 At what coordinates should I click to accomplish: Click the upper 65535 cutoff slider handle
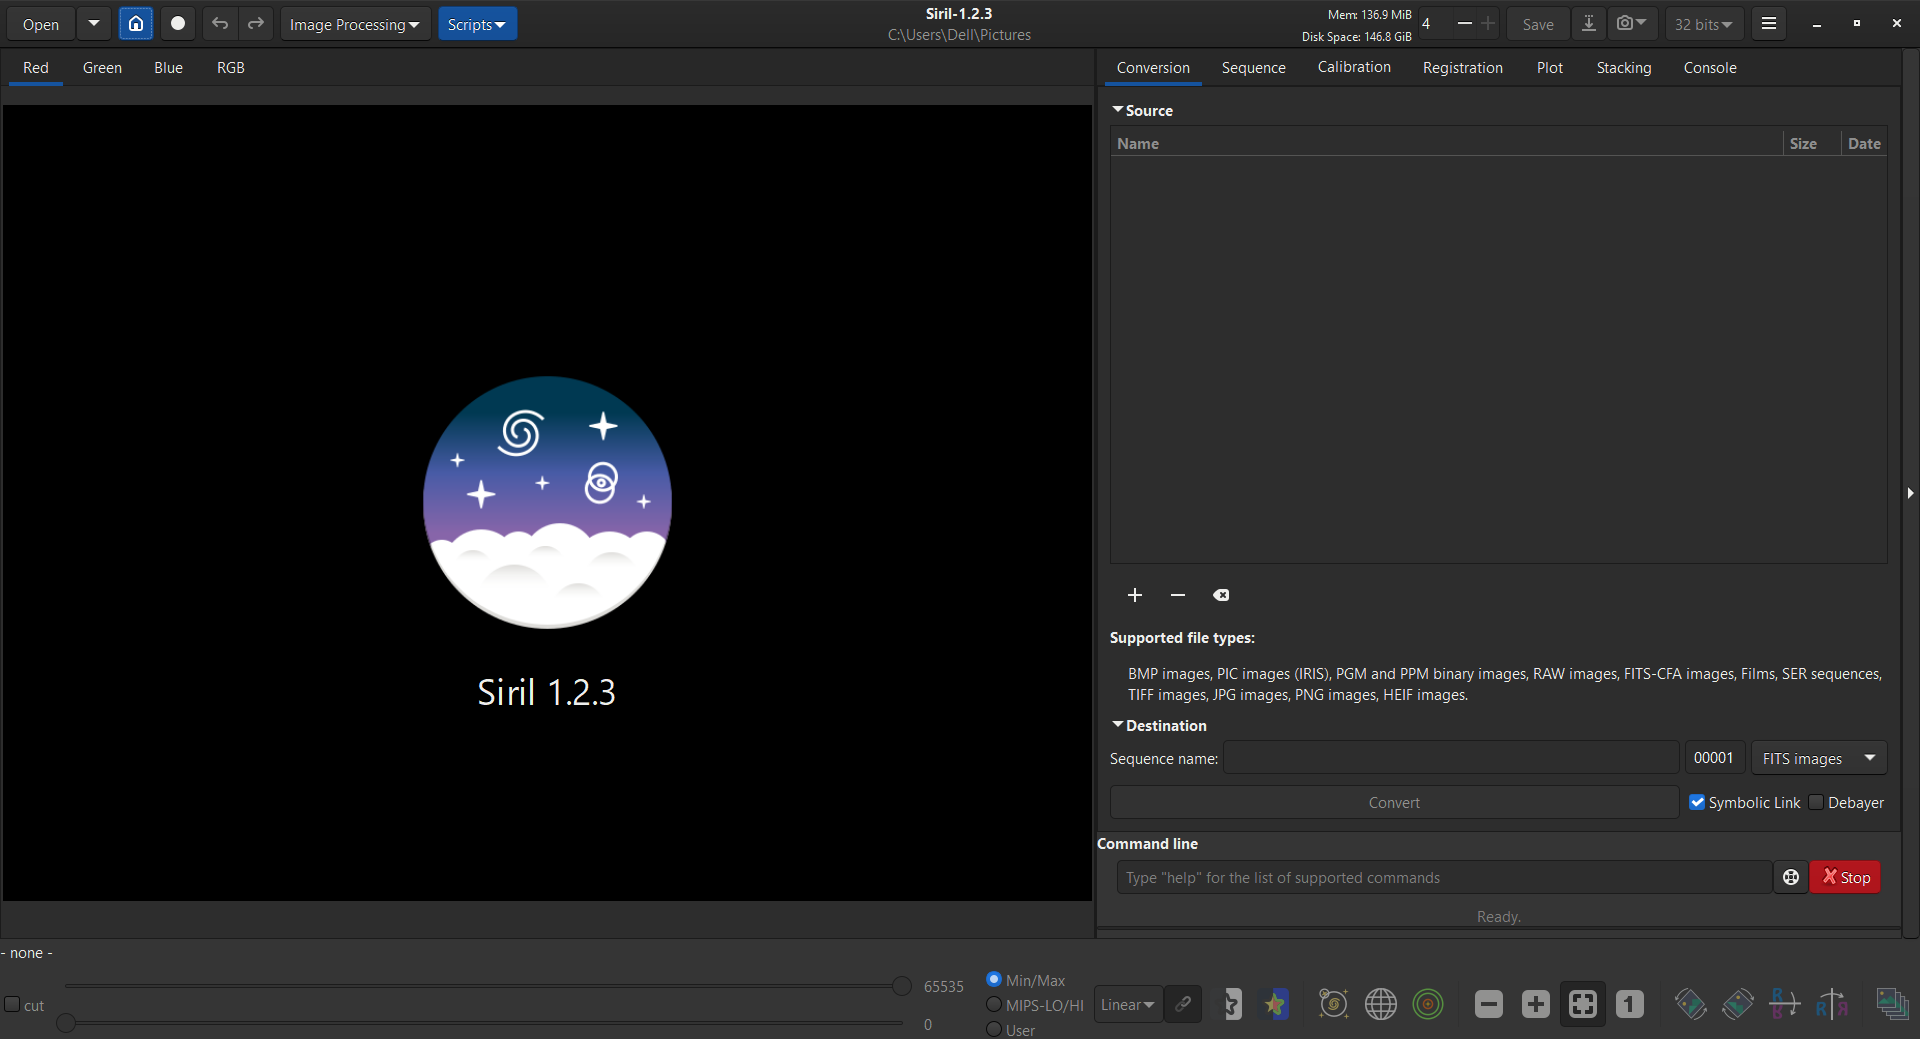click(901, 987)
